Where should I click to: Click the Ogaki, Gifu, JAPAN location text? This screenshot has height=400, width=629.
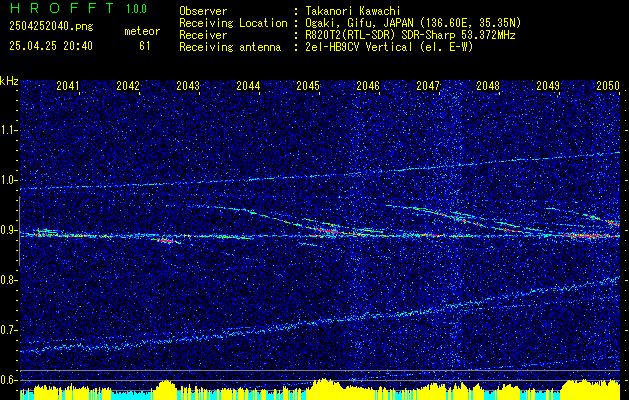413,23
